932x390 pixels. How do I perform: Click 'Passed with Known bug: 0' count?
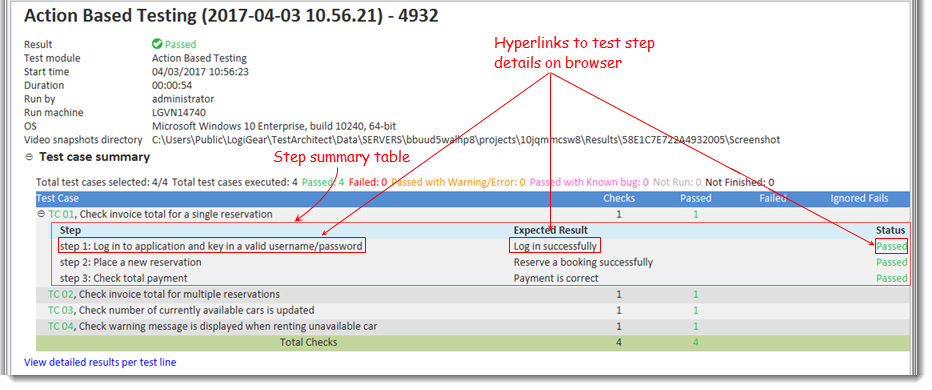click(589, 182)
